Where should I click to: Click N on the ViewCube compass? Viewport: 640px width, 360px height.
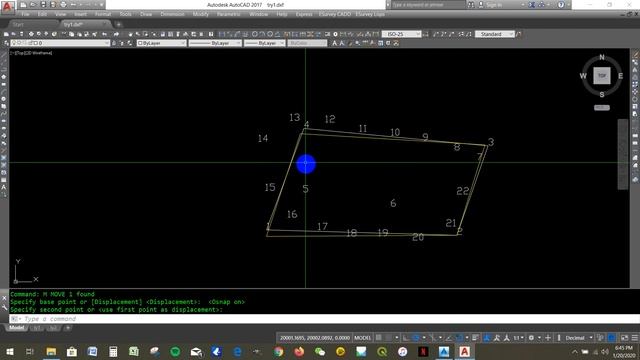tap(602, 57)
